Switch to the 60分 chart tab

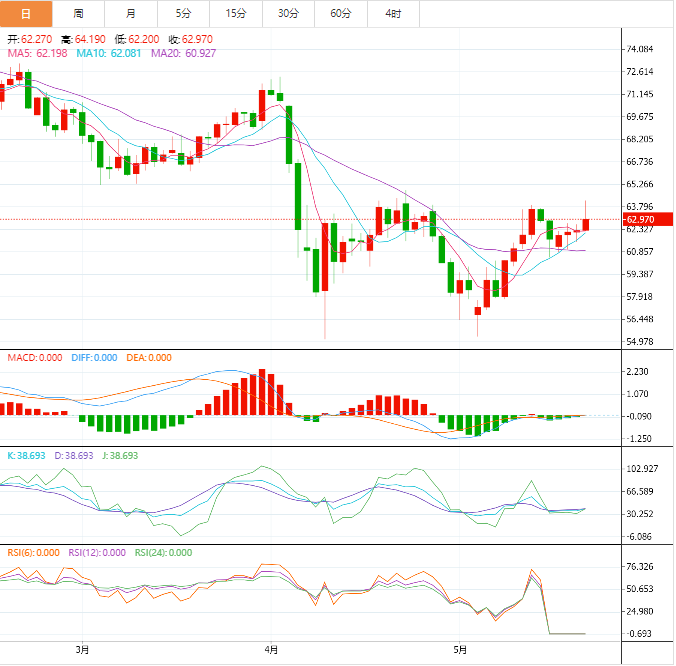(x=341, y=13)
